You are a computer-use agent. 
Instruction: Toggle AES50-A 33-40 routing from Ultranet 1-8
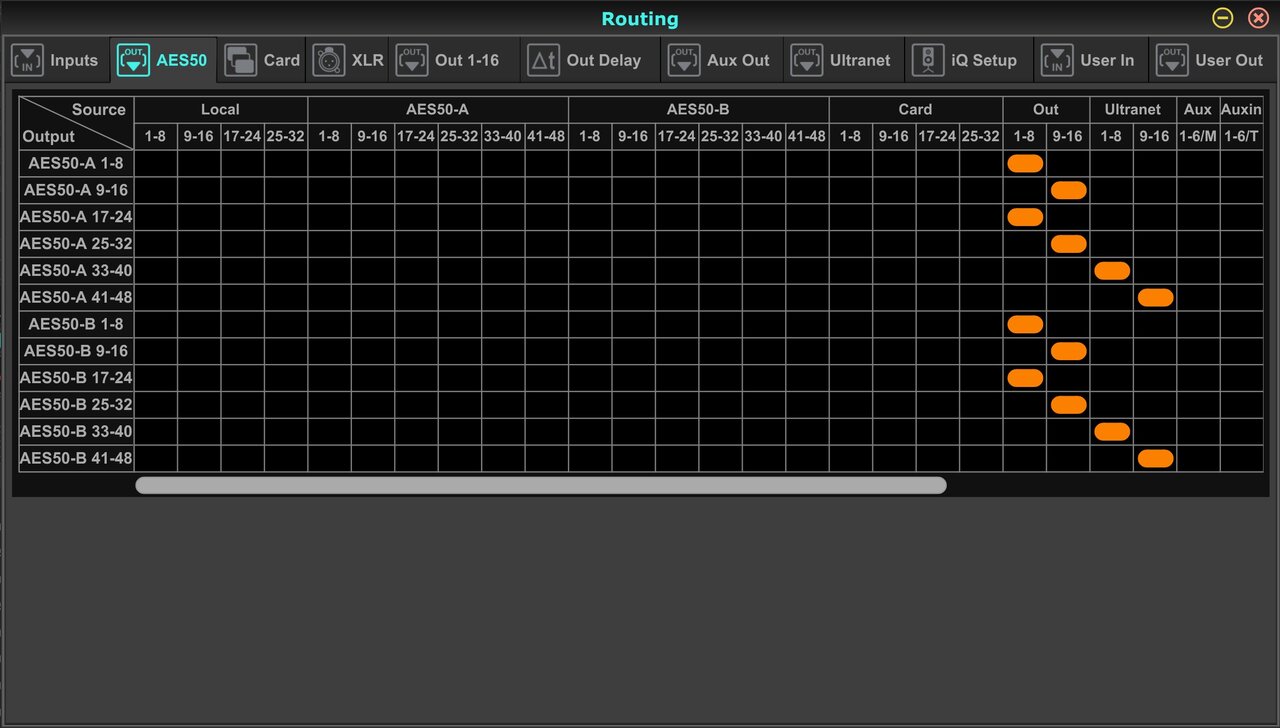coord(1112,270)
